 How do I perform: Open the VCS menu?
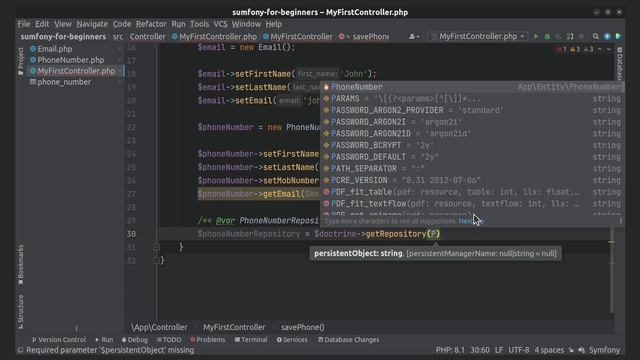(x=220, y=24)
